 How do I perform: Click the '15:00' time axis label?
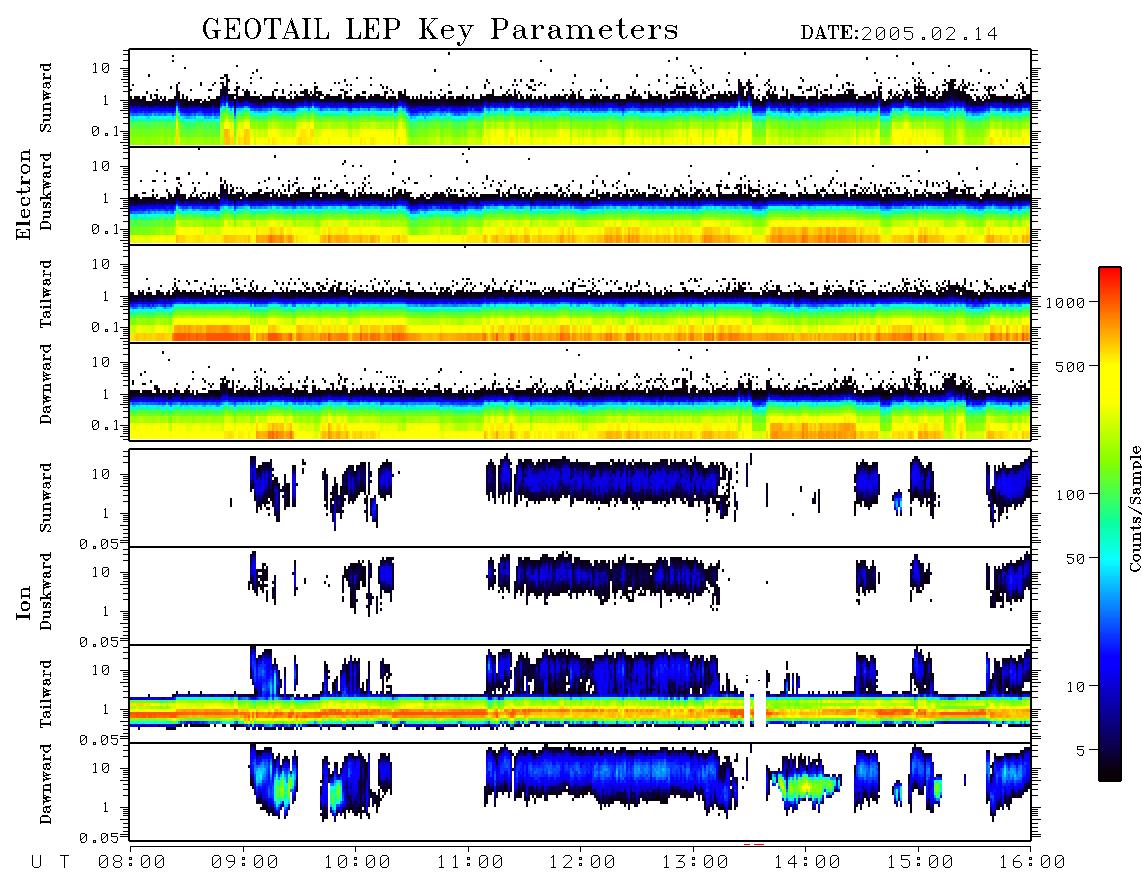(x=921, y=862)
